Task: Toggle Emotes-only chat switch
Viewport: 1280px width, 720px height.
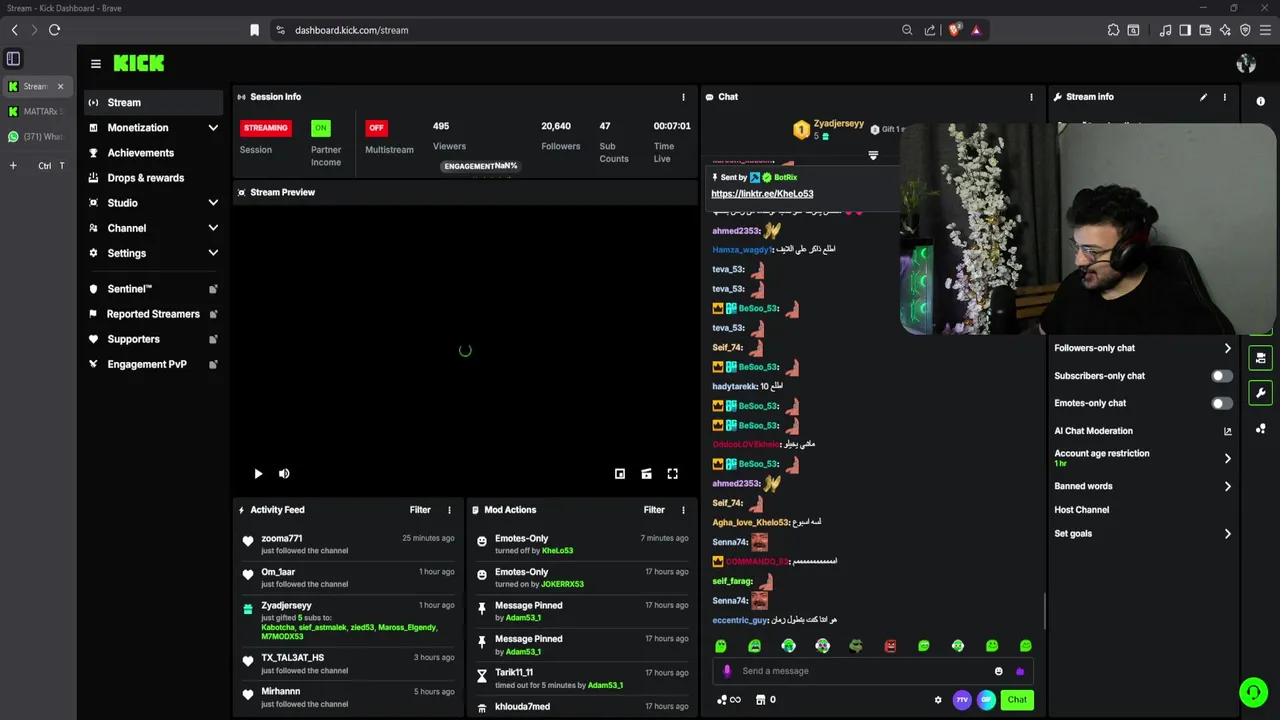Action: (x=1221, y=403)
